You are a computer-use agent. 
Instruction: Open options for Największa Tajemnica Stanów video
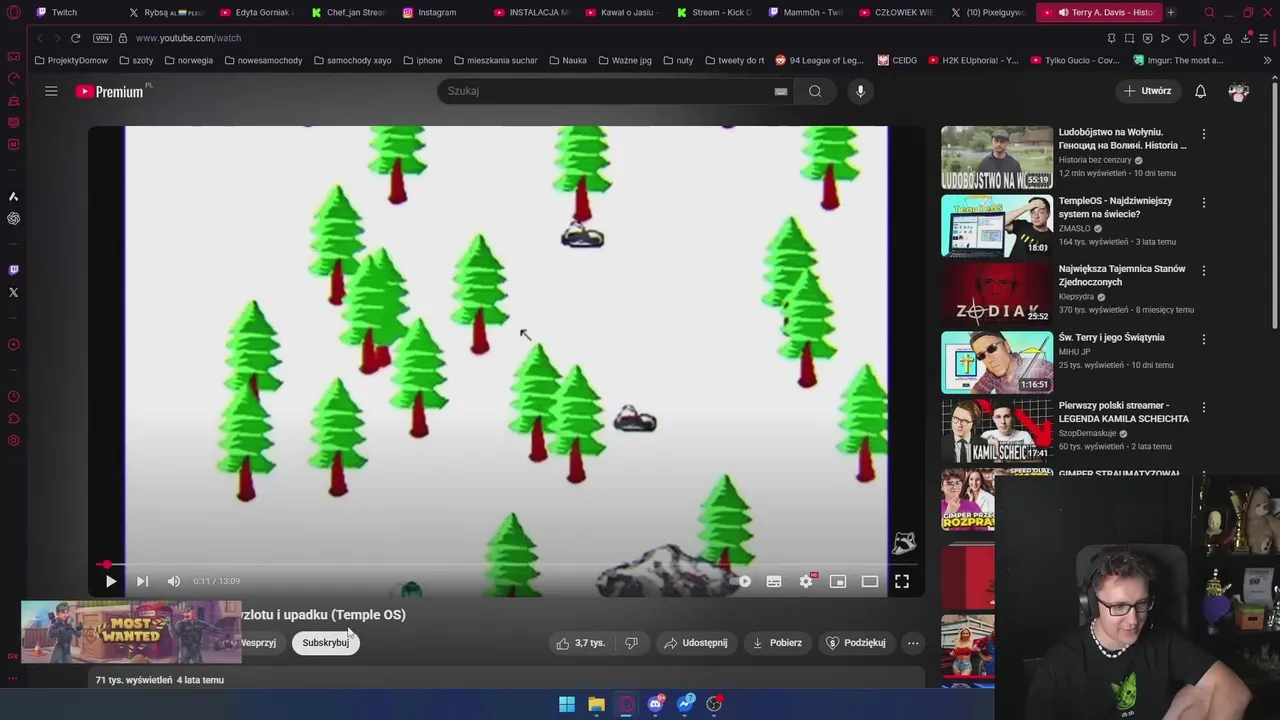coord(1204,271)
